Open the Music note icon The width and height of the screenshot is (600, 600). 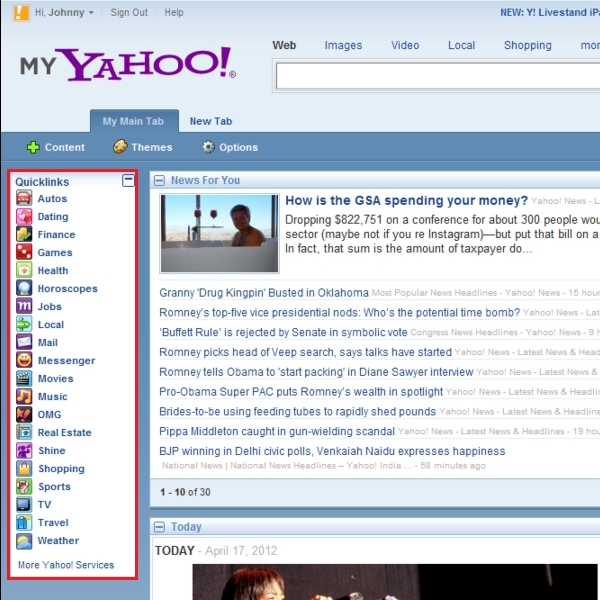coord(24,396)
